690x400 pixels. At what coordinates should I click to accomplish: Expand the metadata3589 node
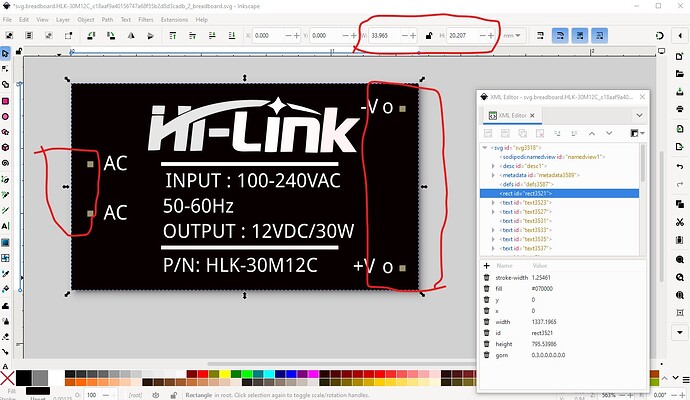pyautogui.click(x=494, y=175)
